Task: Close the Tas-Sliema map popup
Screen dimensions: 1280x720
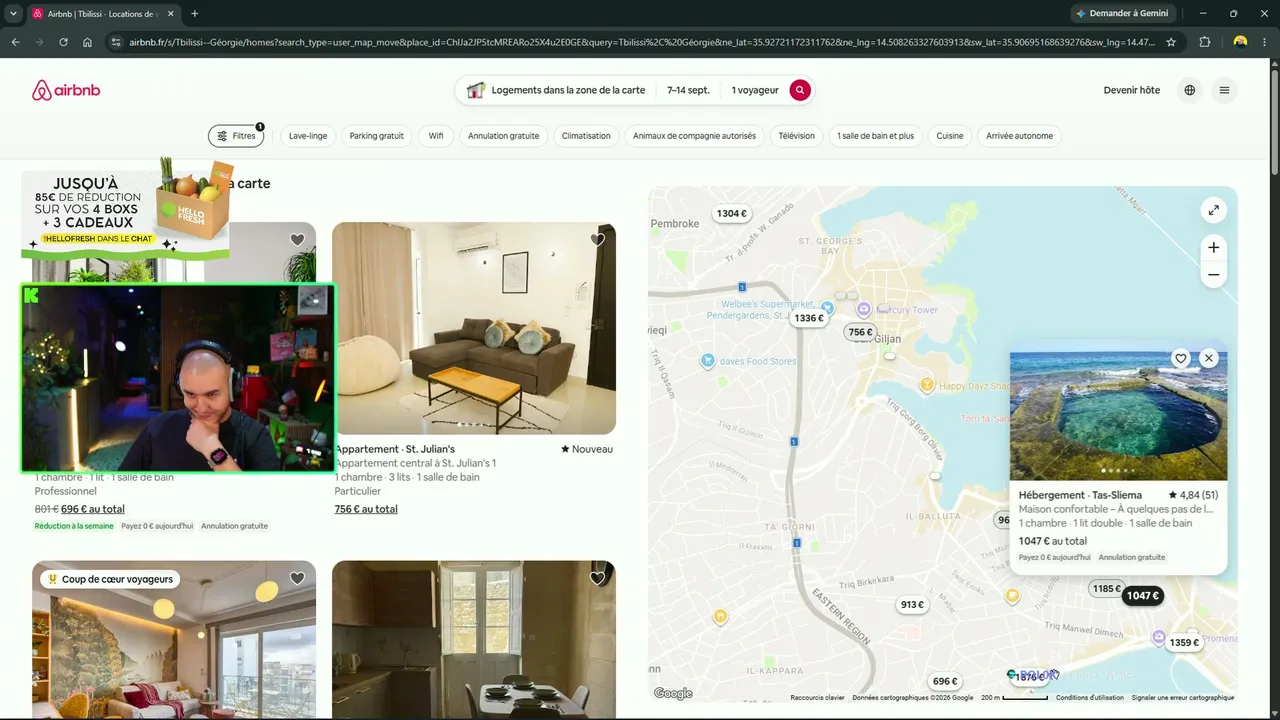Action: click(x=1209, y=358)
